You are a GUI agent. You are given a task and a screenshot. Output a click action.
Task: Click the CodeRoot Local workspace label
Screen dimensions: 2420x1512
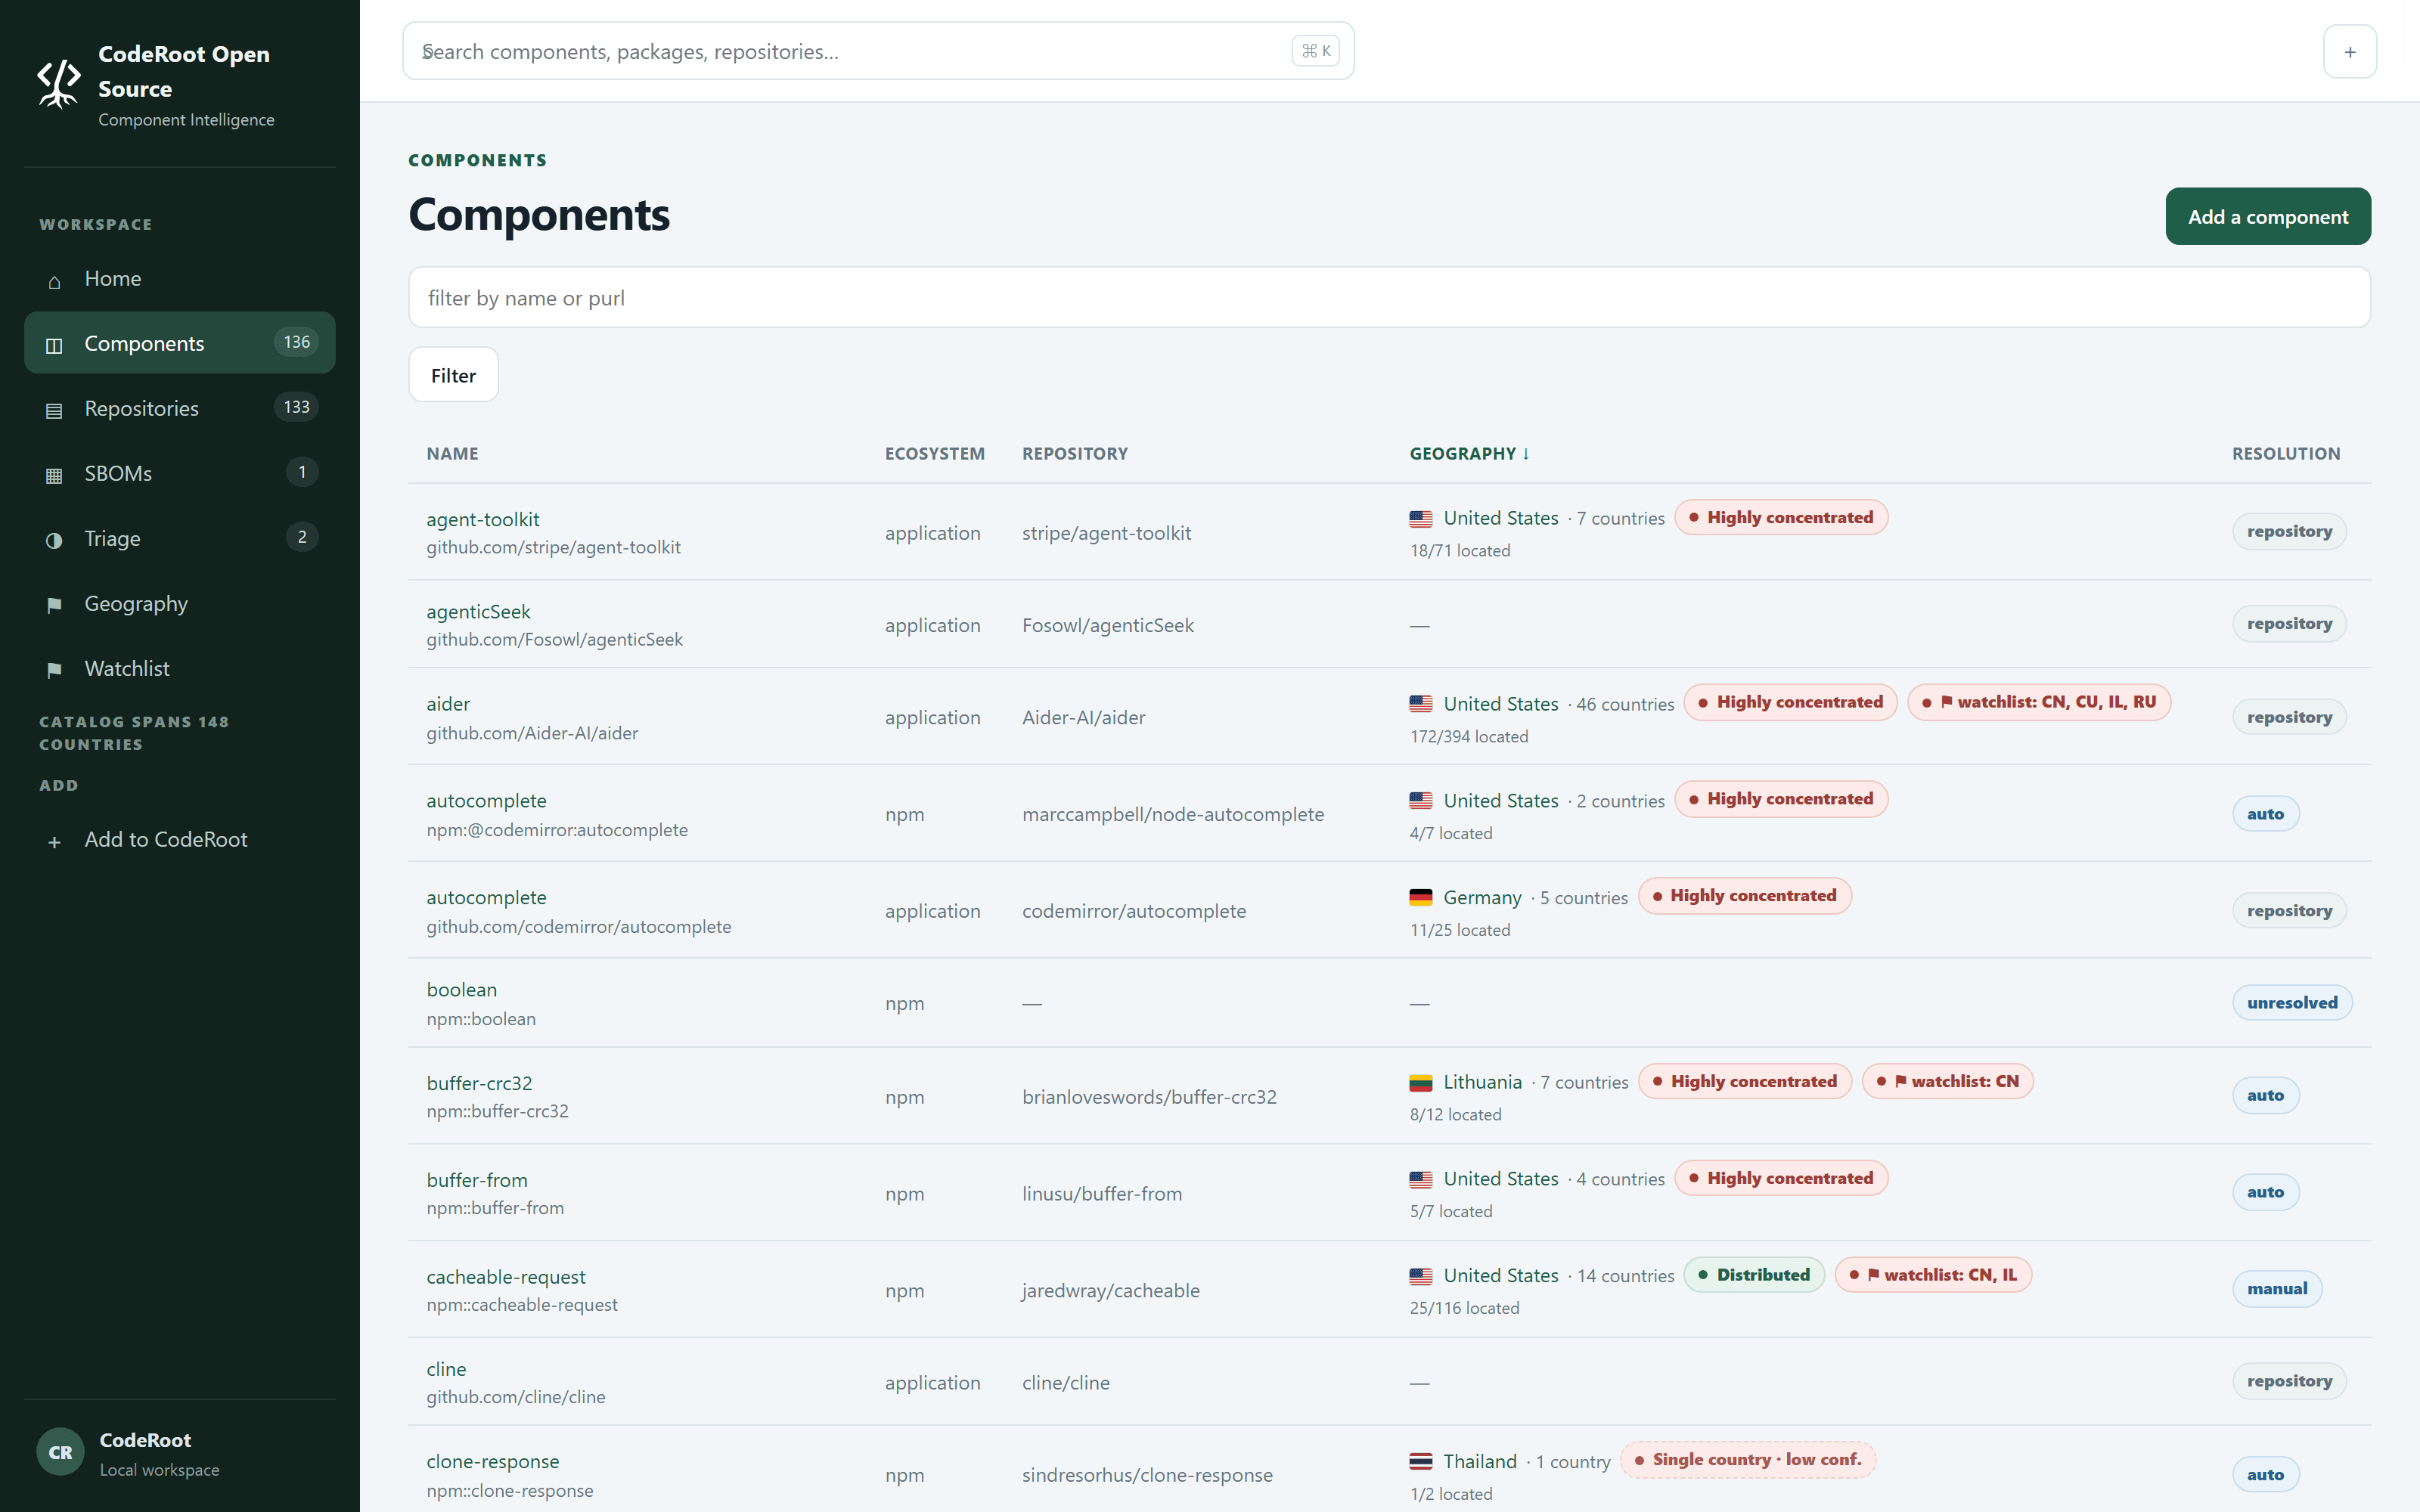pyautogui.click(x=159, y=1454)
